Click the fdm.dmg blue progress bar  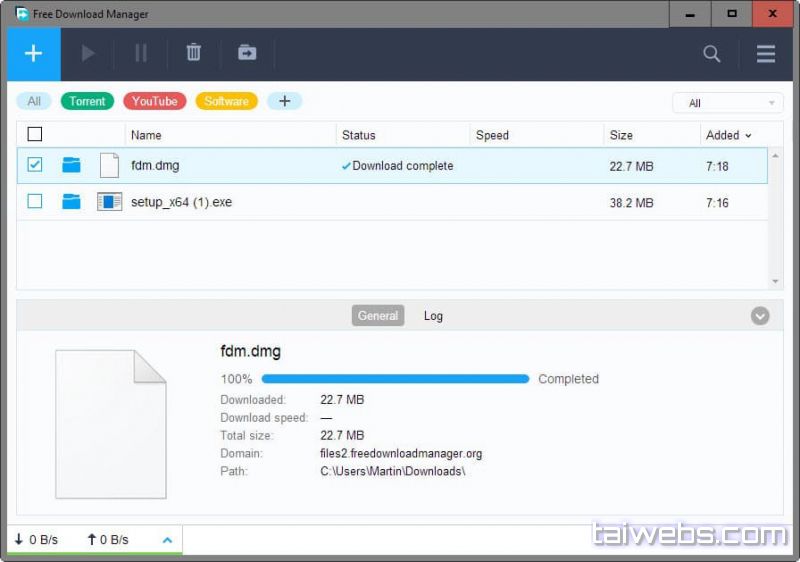pos(394,379)
